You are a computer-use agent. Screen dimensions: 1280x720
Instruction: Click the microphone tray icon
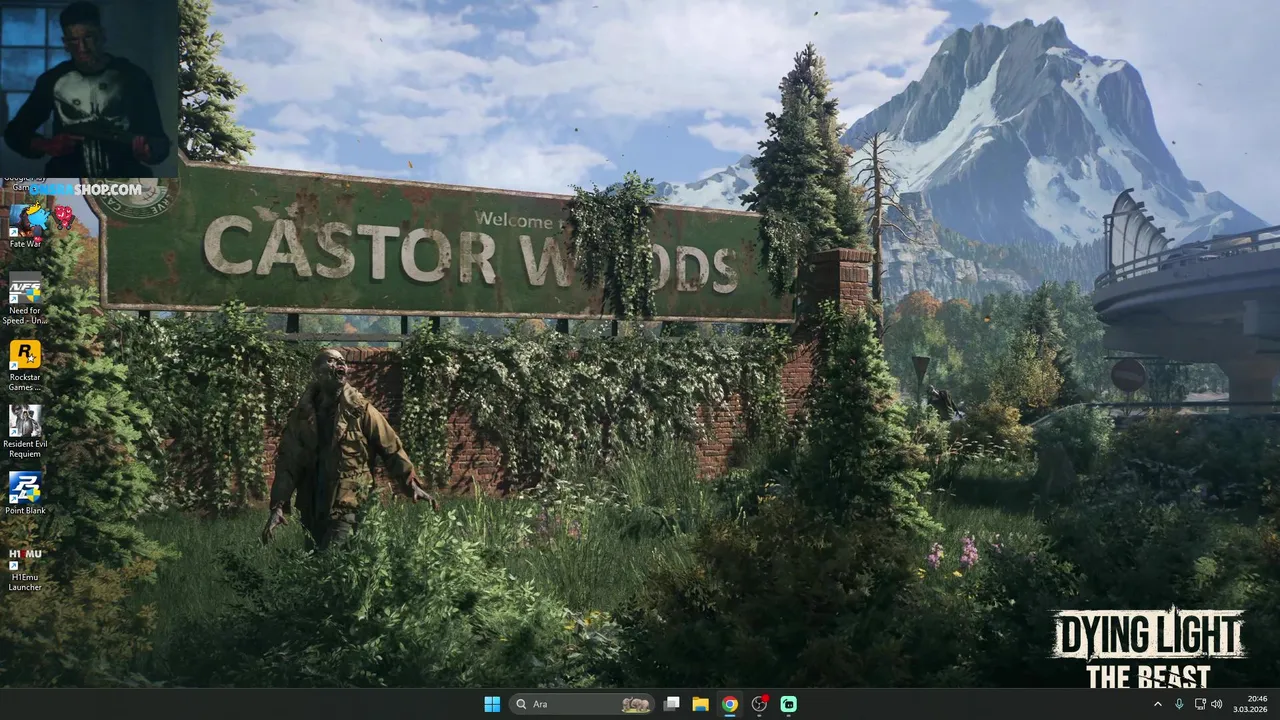pos(1180,704)
